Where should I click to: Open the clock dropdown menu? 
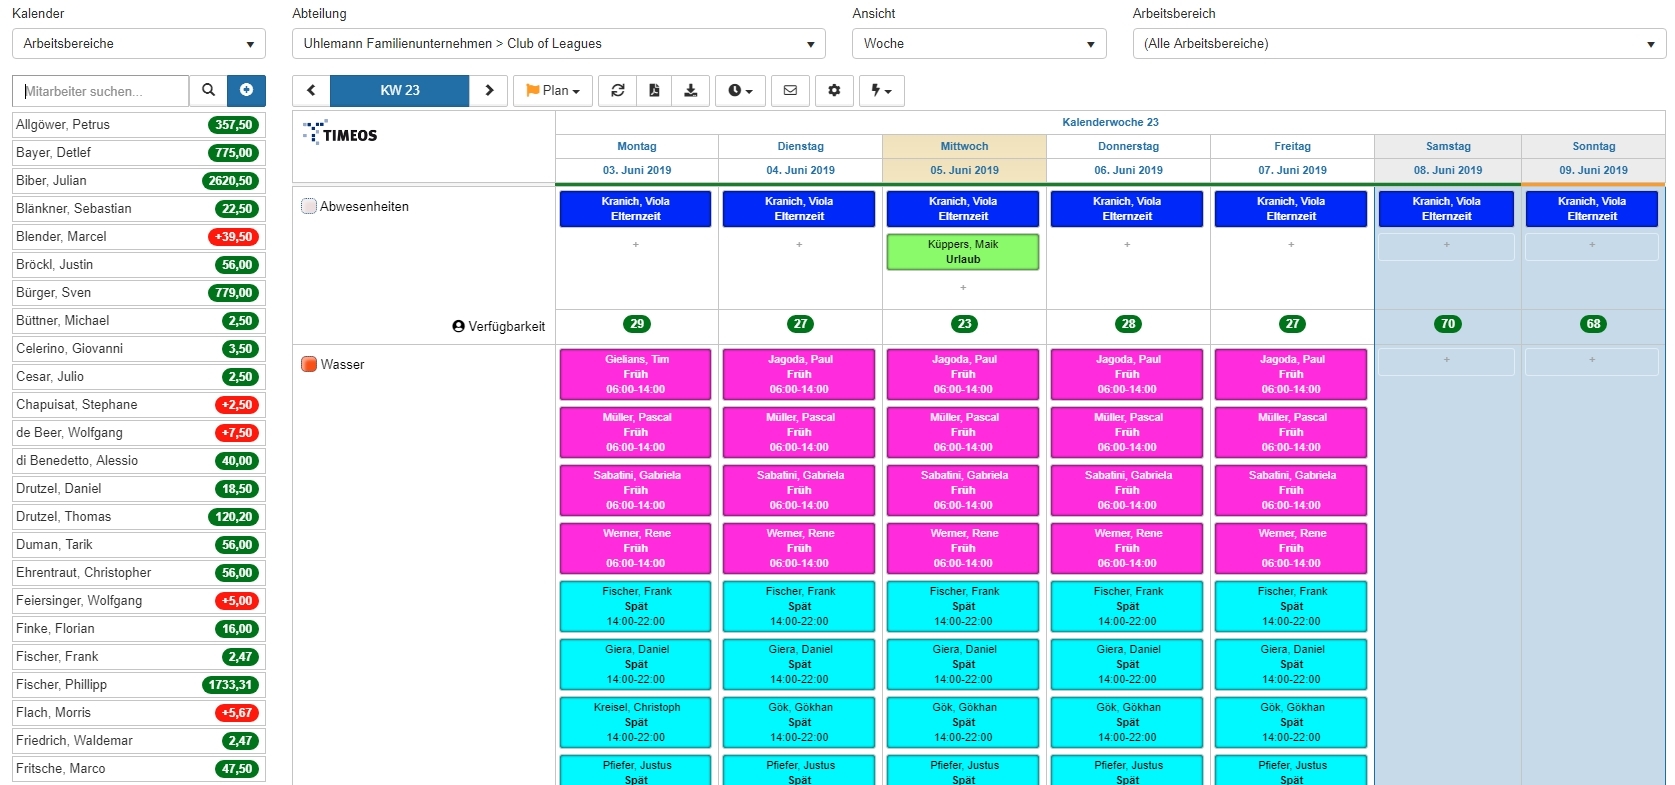point(740,90)
